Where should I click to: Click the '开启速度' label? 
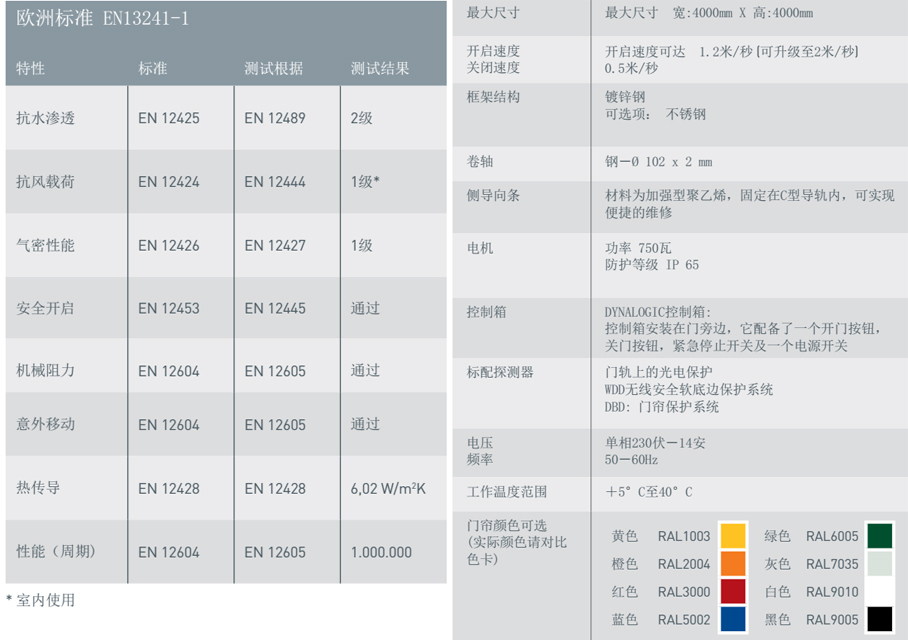click(493, 51)
